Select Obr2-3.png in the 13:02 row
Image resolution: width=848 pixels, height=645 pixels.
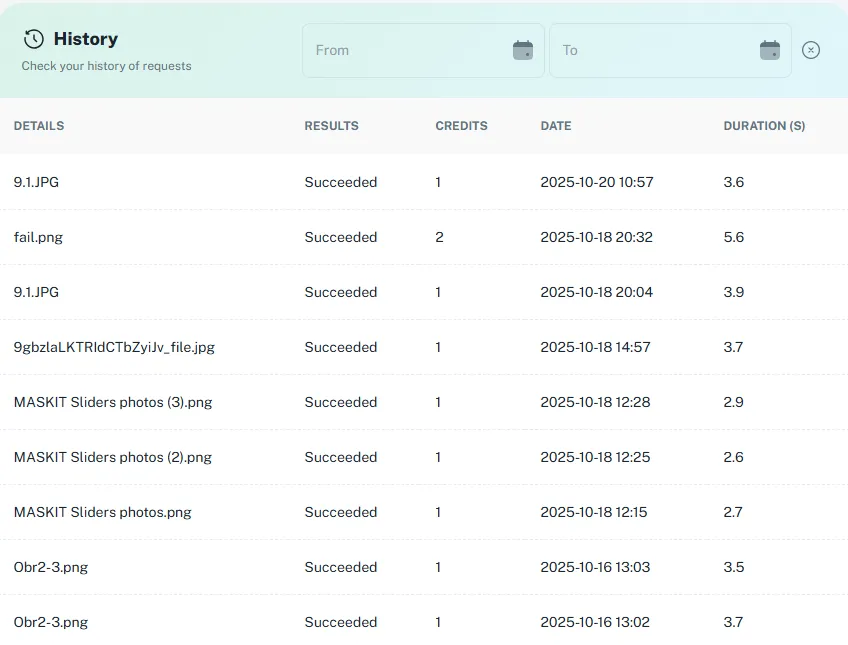click(51, 622)
